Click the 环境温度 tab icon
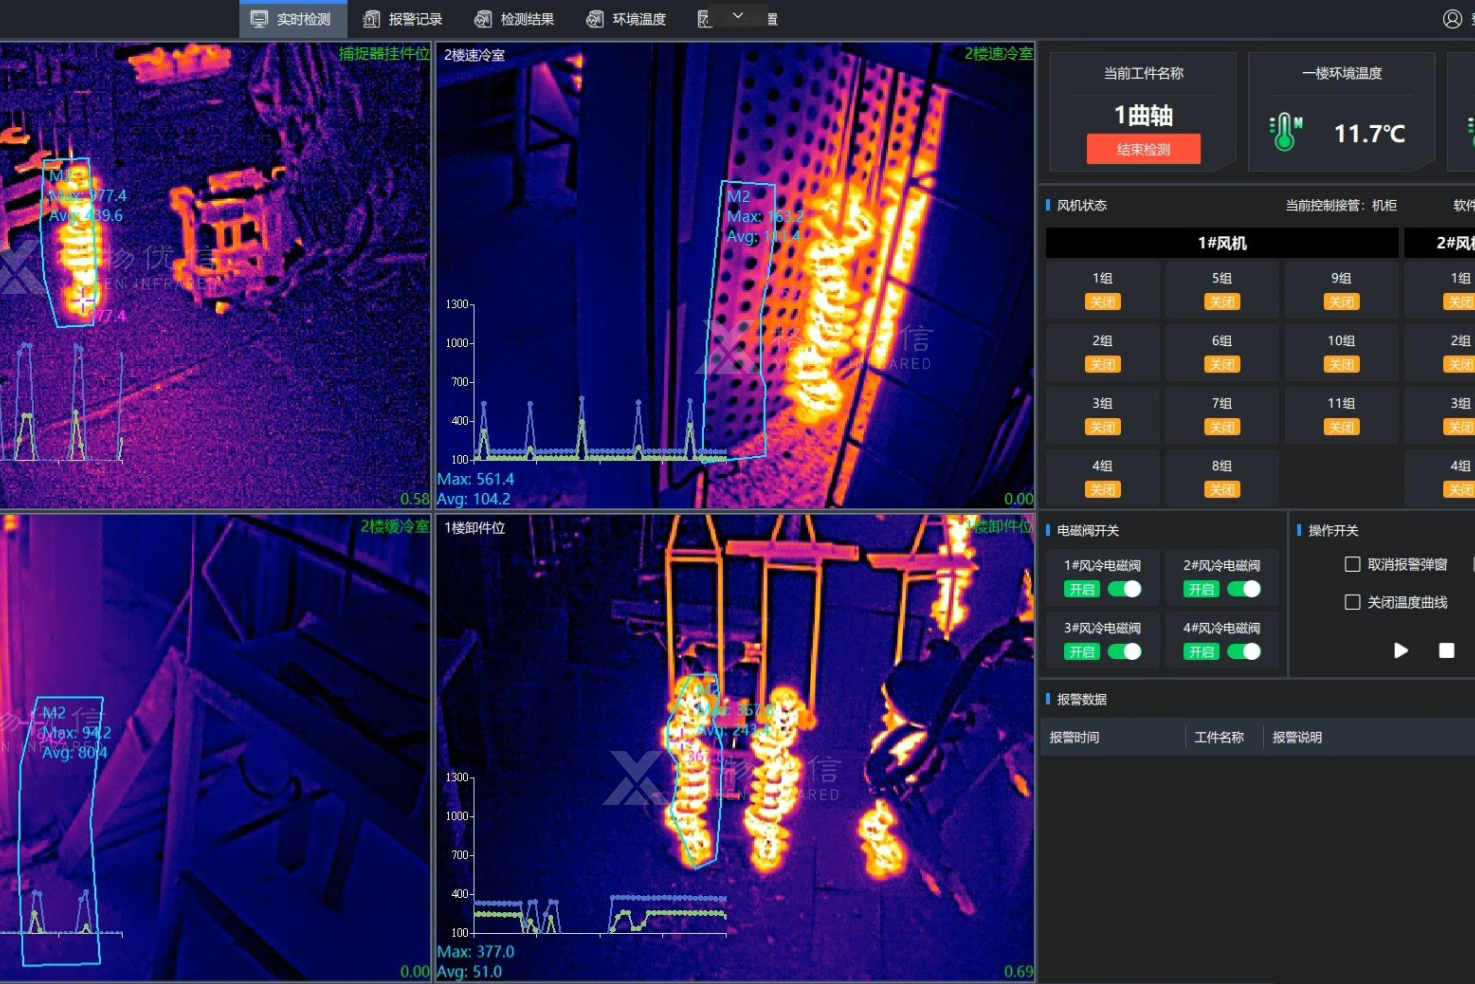The width and height of the screenshot is (1475, 984). click(595, 19)
